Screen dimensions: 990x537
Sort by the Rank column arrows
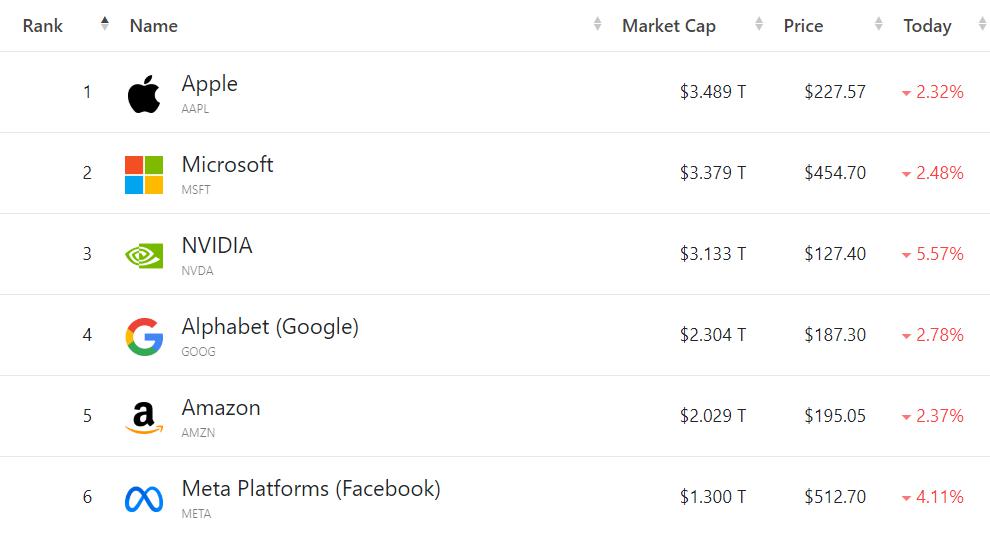click(105, 24)
